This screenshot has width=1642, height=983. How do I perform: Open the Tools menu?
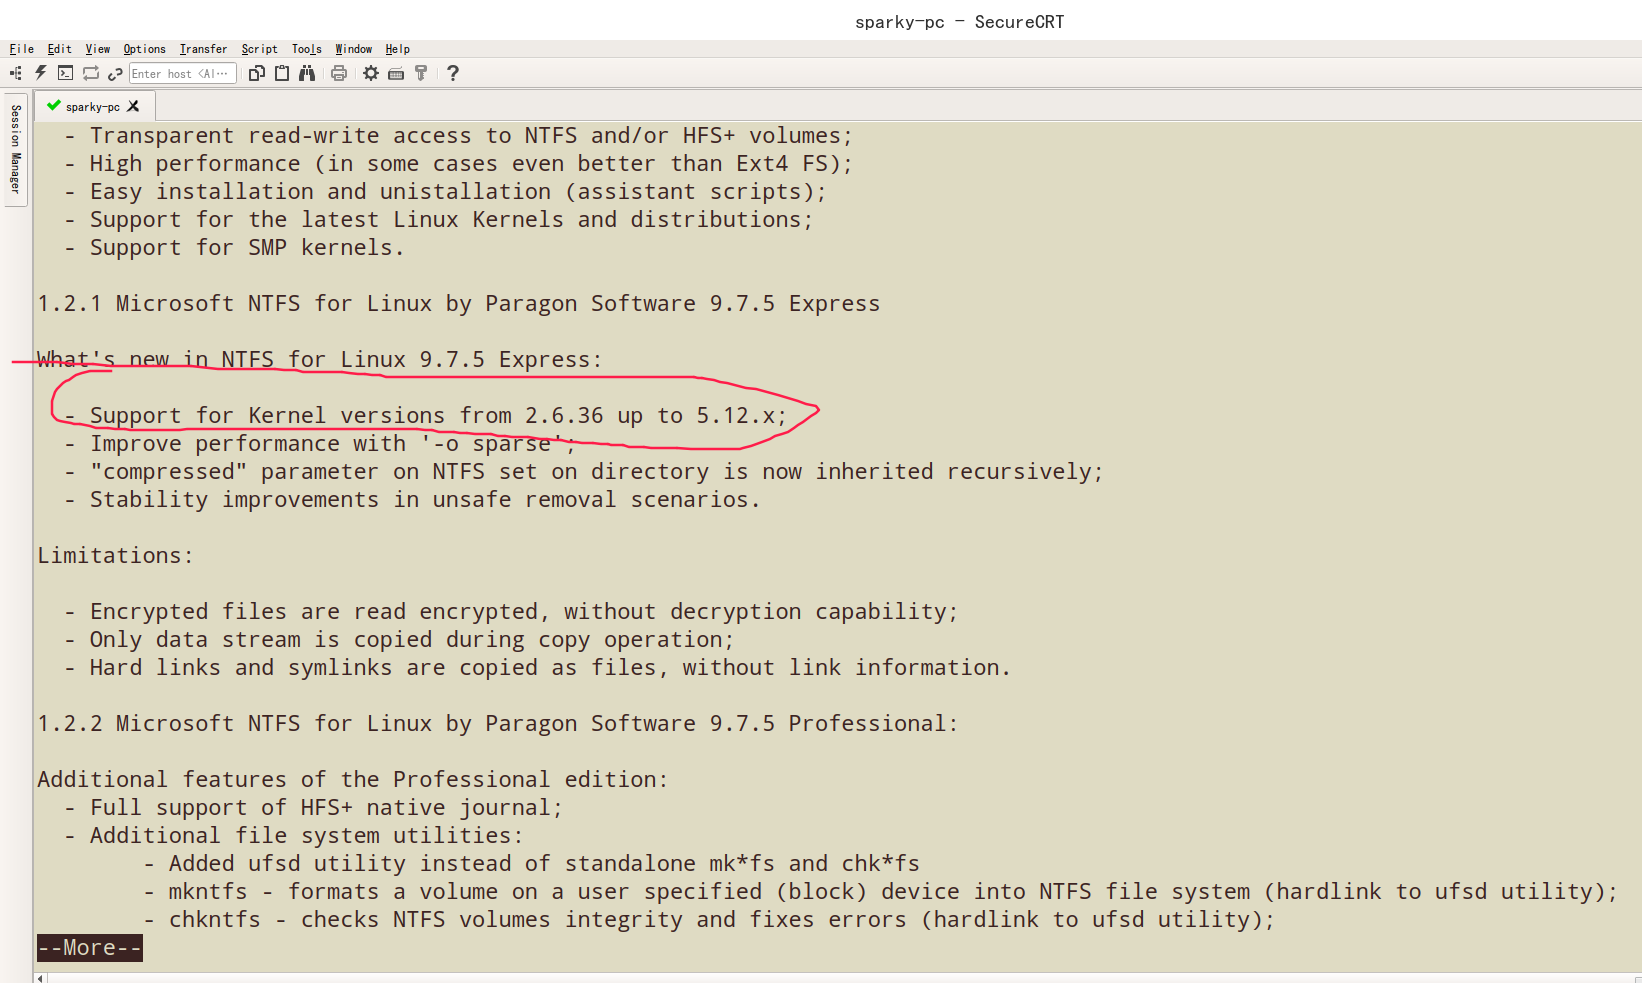(x=307, y=49)
